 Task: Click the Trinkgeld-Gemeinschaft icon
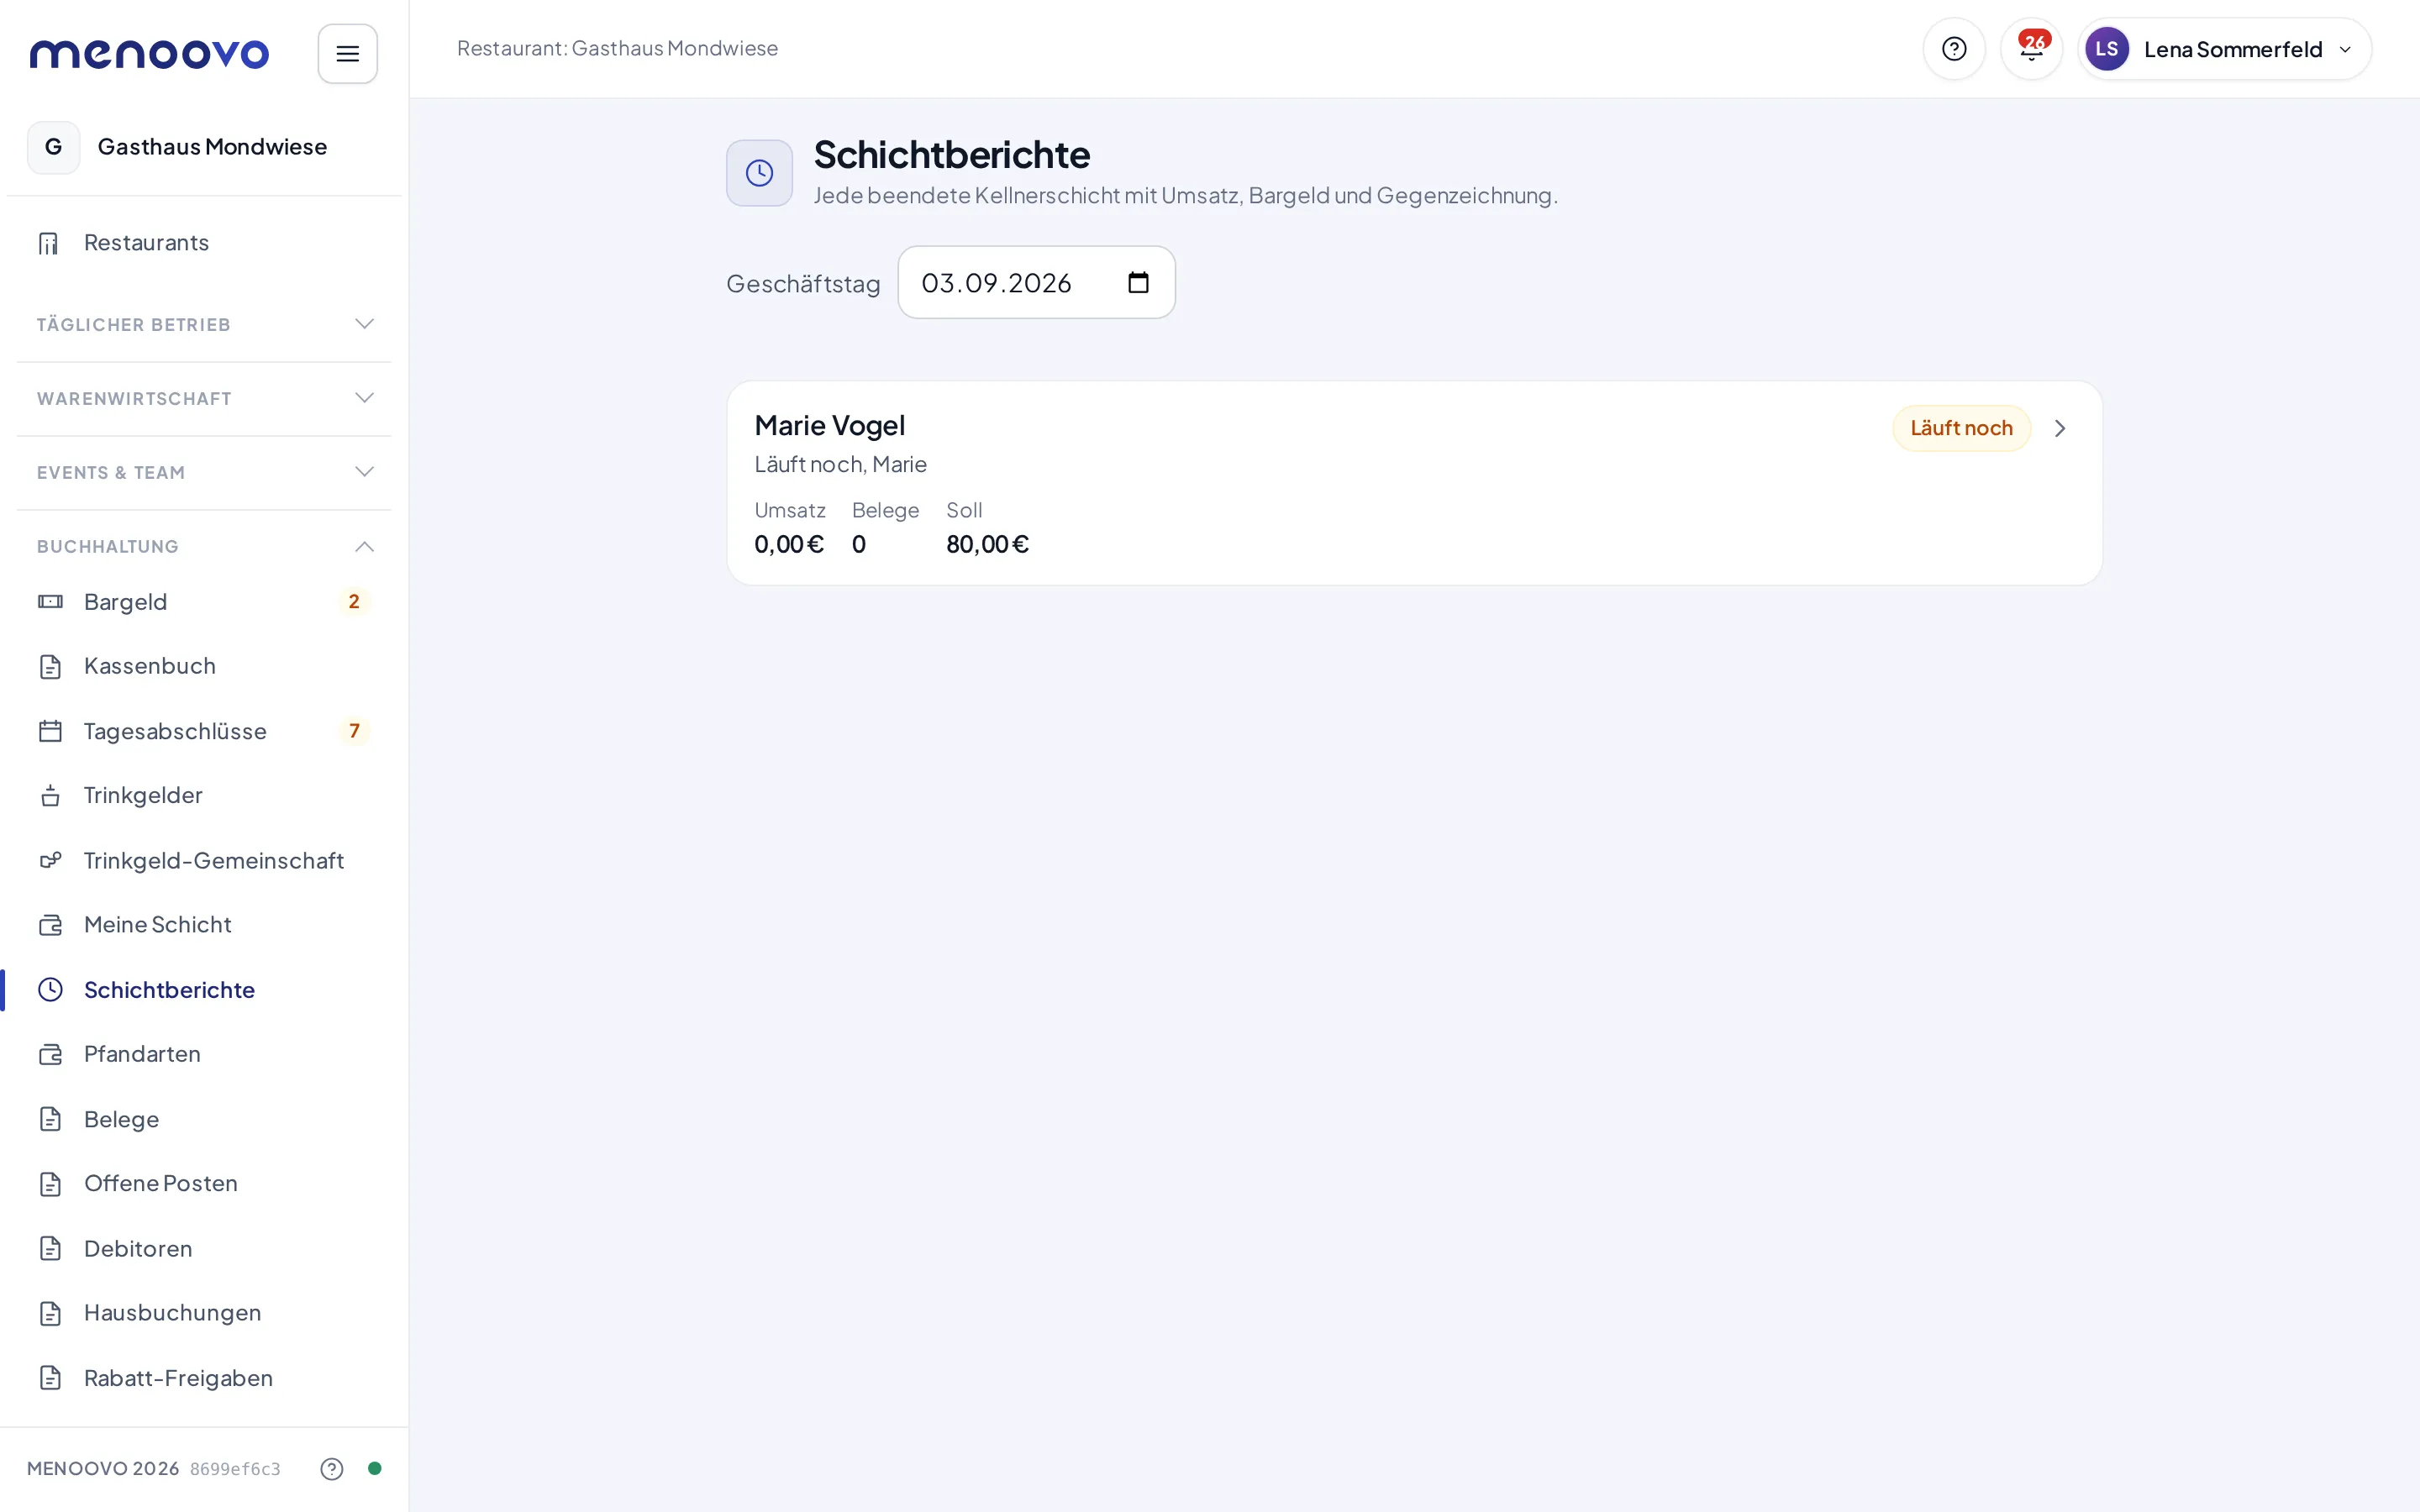[50, 861]
